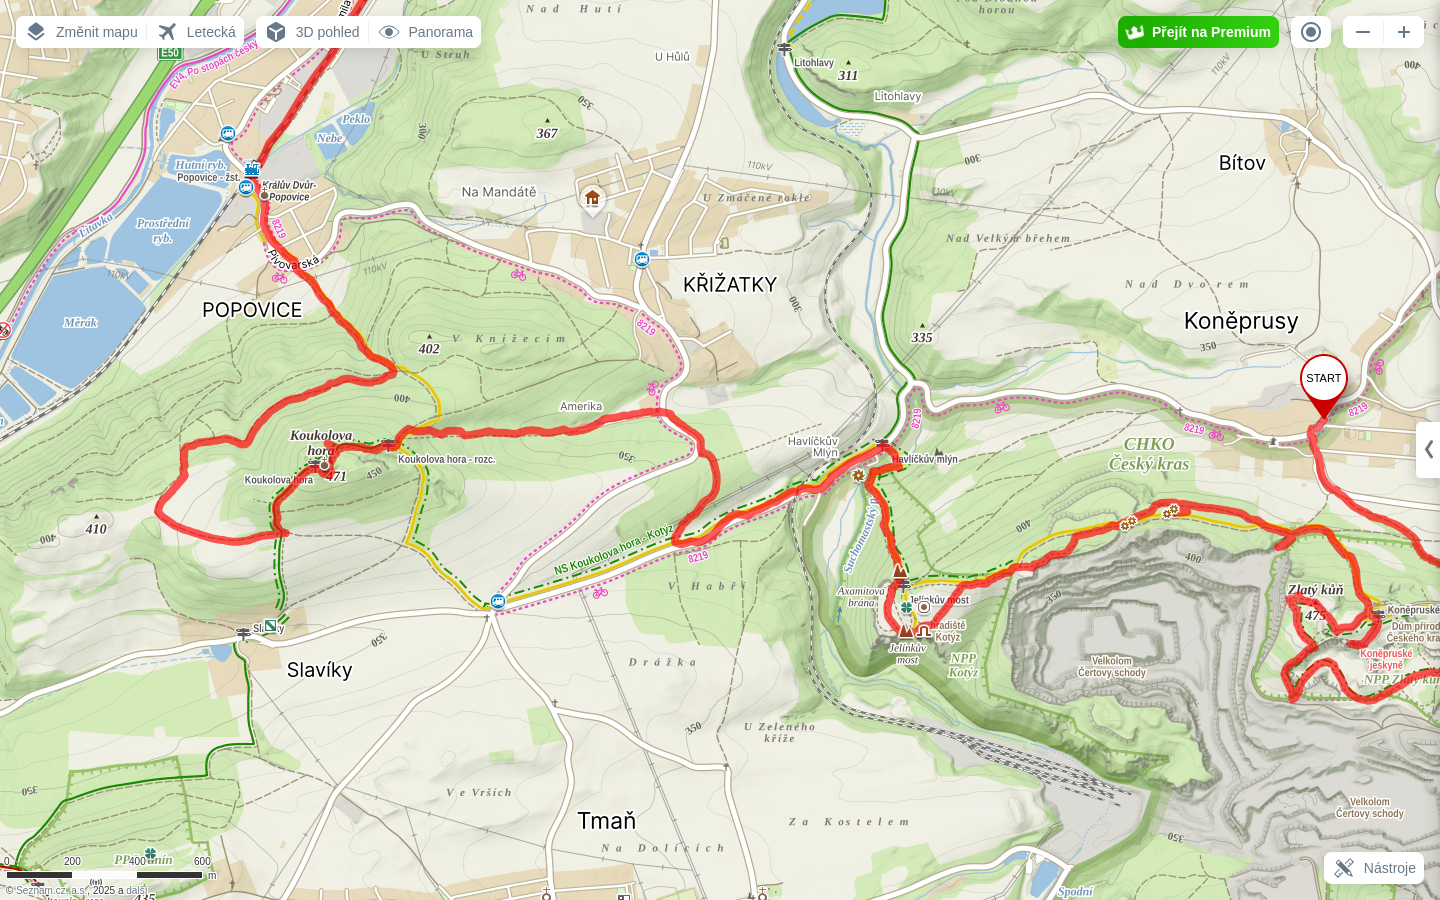Click the bus stop icon in Křižatky
The image size is (1440, 900).
[x=642, y=260]
